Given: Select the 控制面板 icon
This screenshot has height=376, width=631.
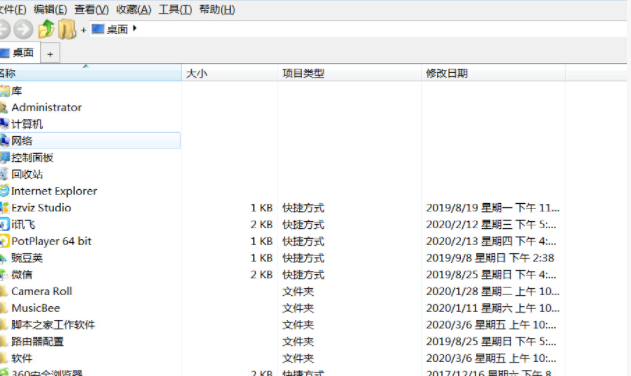Looking at the screenshot, I should click(x=4, y=157).
